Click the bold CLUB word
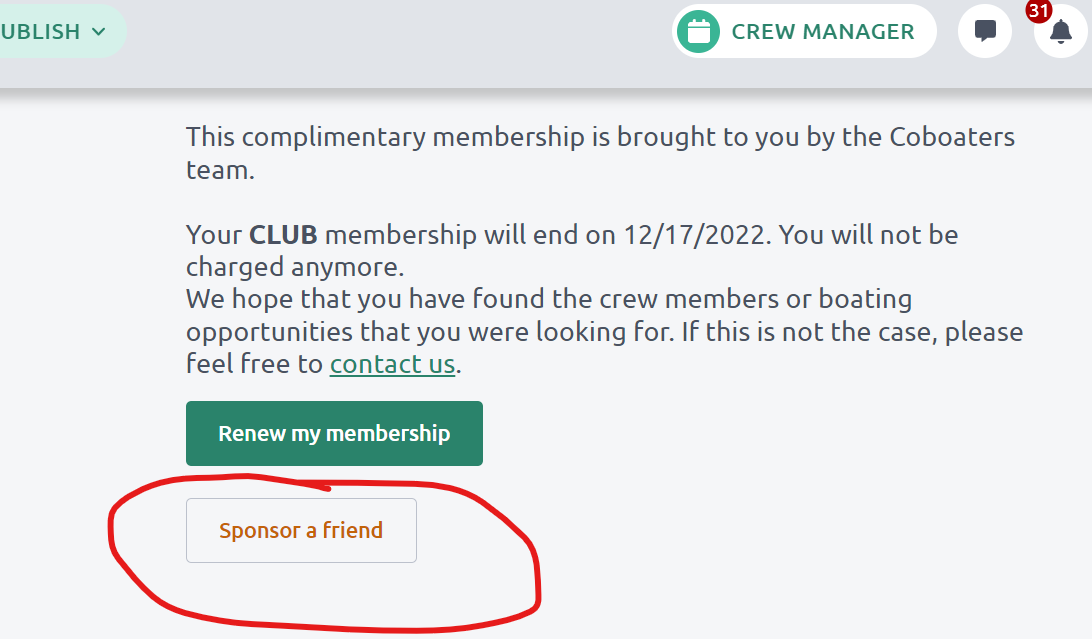Screen dimensions: 1092x639 coord(283,236)
